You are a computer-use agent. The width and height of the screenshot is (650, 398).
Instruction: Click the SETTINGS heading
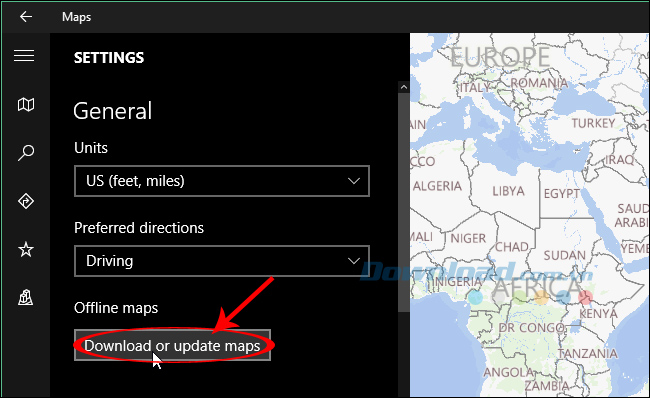pyautogui.click(x=109, y=58)
